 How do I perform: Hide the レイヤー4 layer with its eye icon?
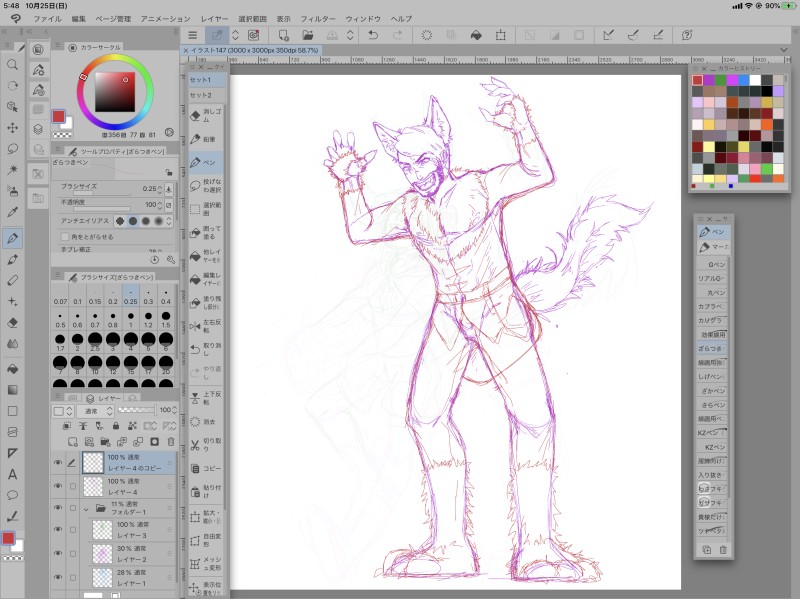(x=57, y=486)
